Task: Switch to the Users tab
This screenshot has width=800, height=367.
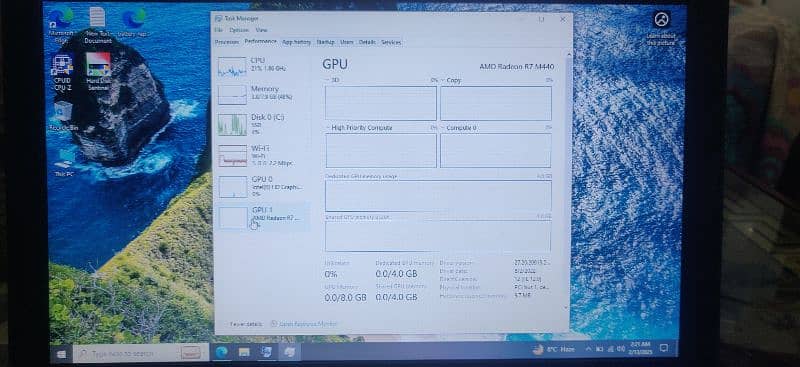Action: pyautogui.click(x=347, y=42)
